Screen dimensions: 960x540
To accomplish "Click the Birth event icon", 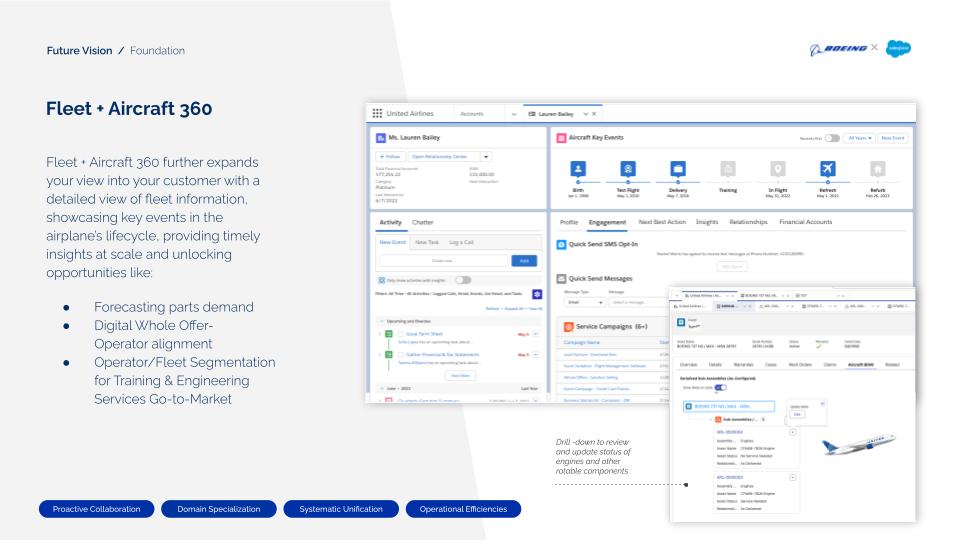I will click(578, 169).
